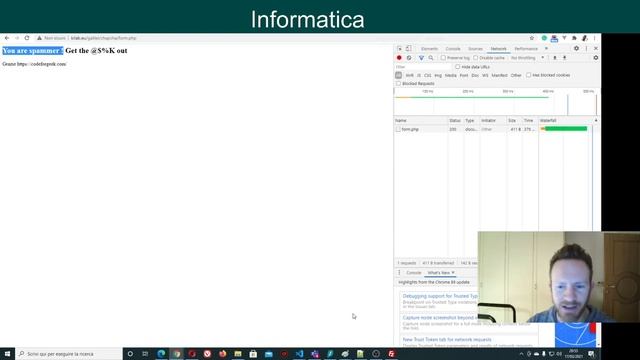The image size is (640, 360).
Task: Switch to the Elements tab
Action: [429, 49]
